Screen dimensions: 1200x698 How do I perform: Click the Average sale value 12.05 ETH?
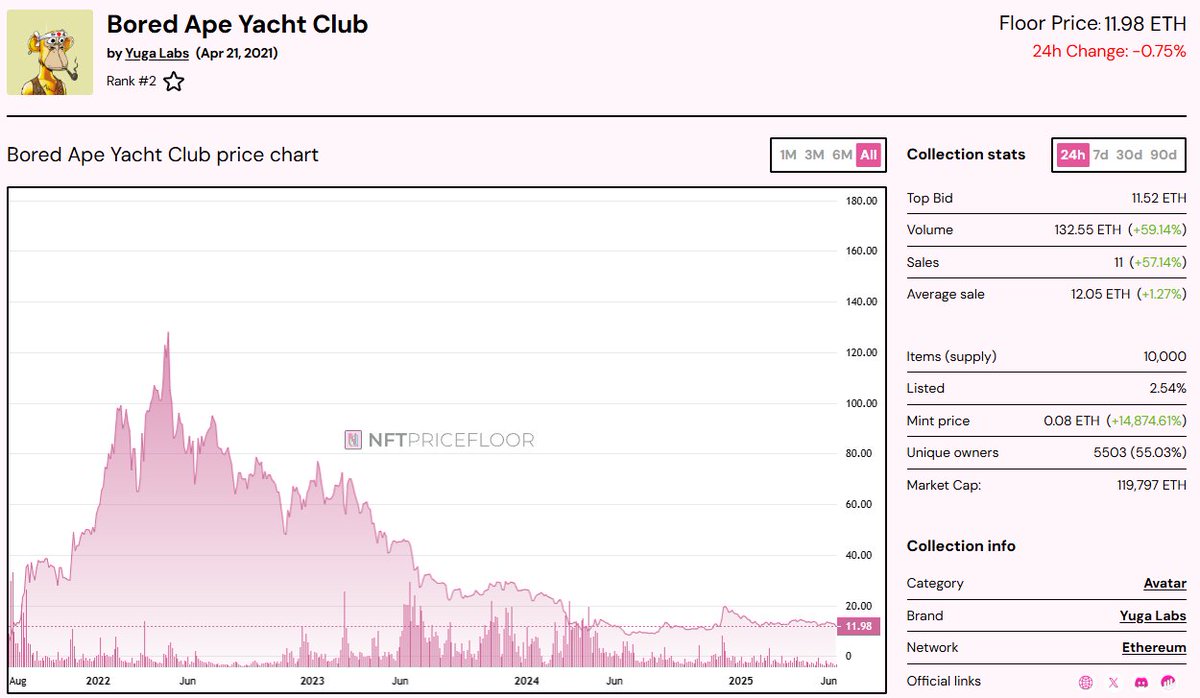coord(1100,294)
